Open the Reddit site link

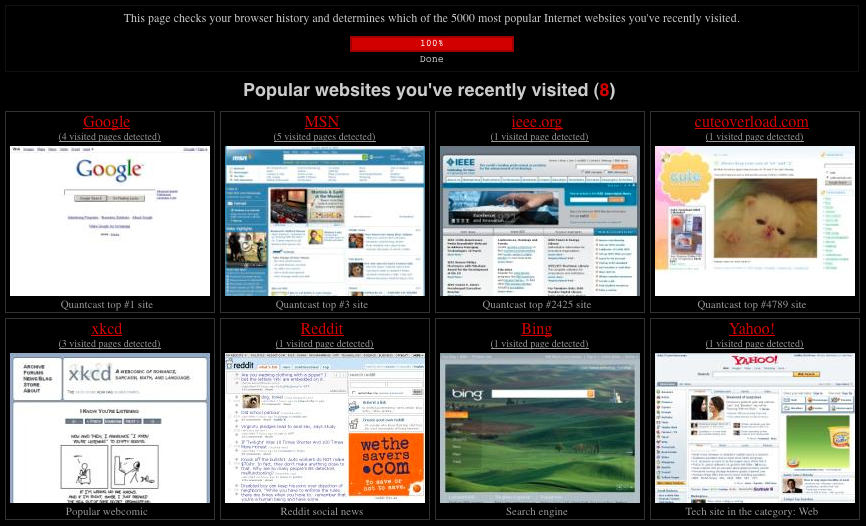tap(322, 329)
